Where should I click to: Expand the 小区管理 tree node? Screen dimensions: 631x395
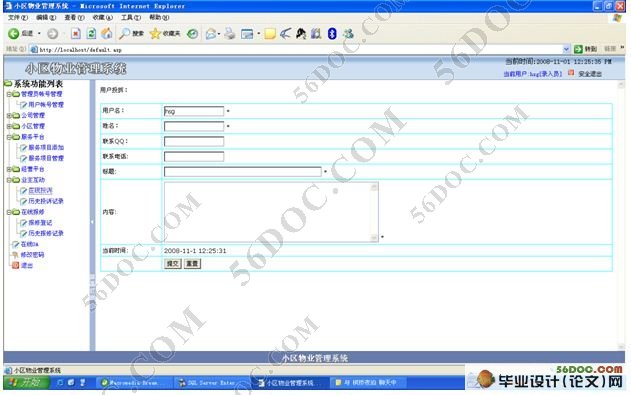(8, 126)
